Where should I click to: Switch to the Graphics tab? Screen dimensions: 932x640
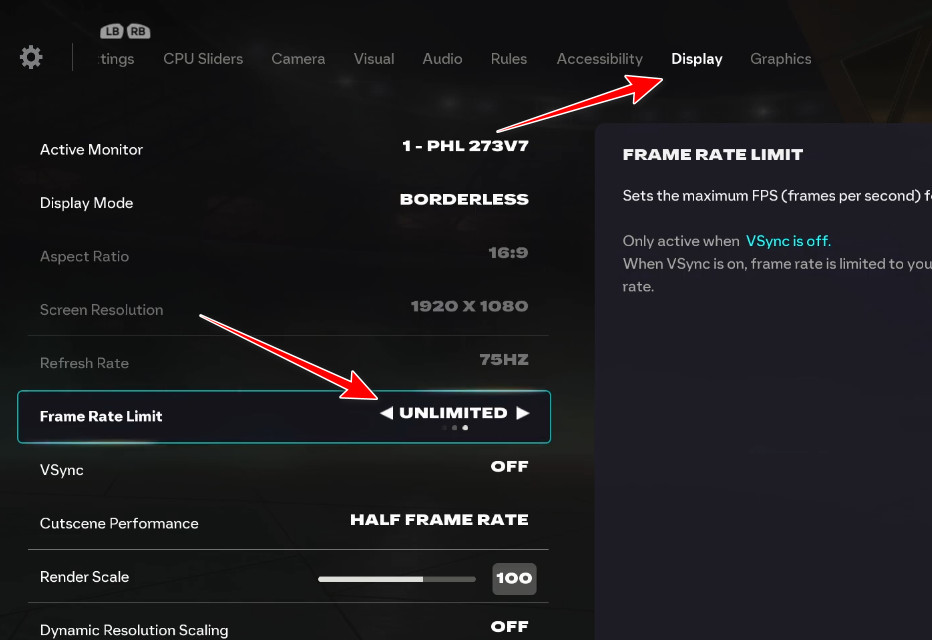click(x=780, y=59)
